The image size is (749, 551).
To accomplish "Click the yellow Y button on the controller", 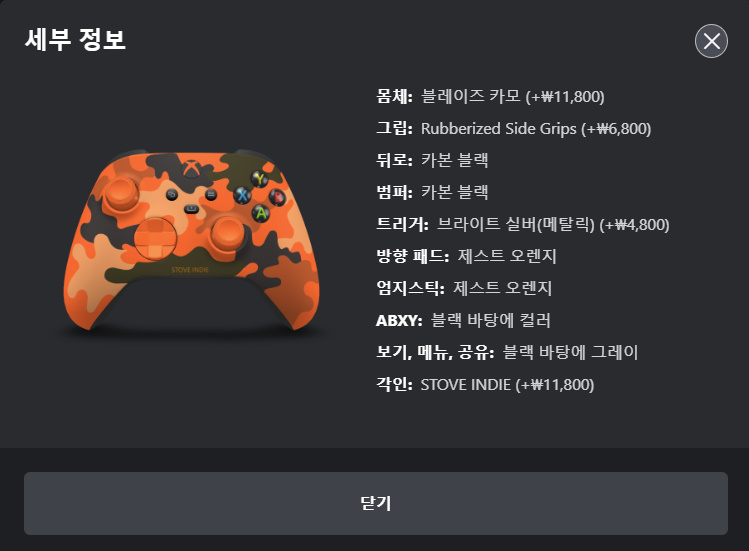I will point(260,179).
